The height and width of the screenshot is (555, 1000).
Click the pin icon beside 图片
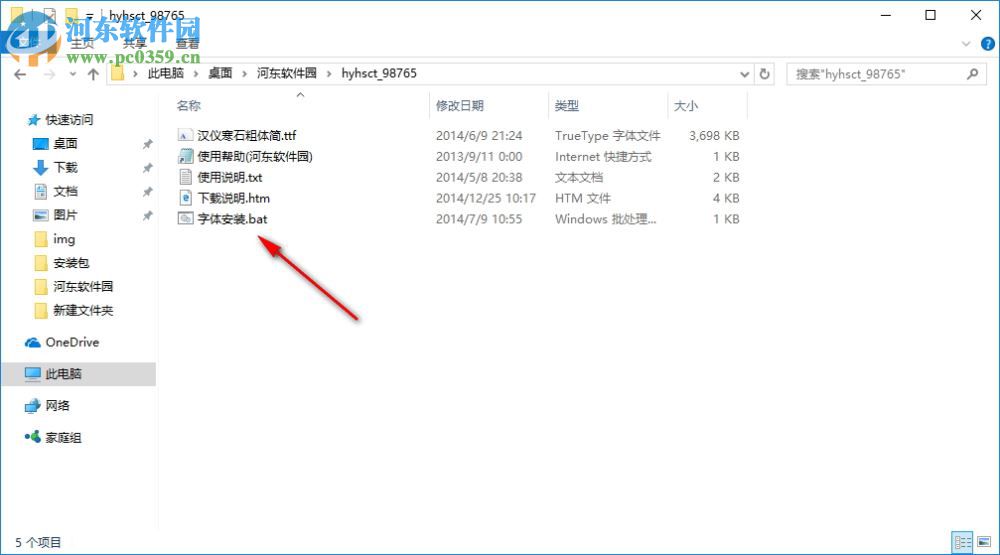pyautogui.click(x=147, y=216)
